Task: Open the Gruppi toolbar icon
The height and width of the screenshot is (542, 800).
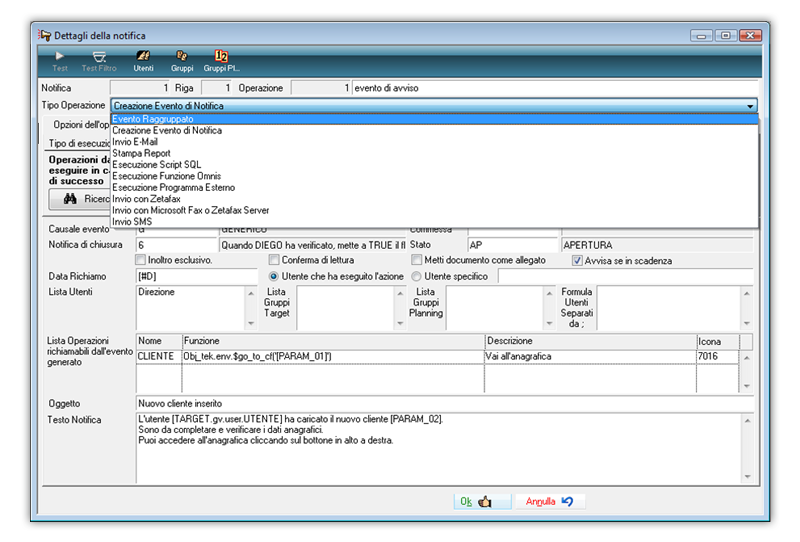Action: [182, 61]
